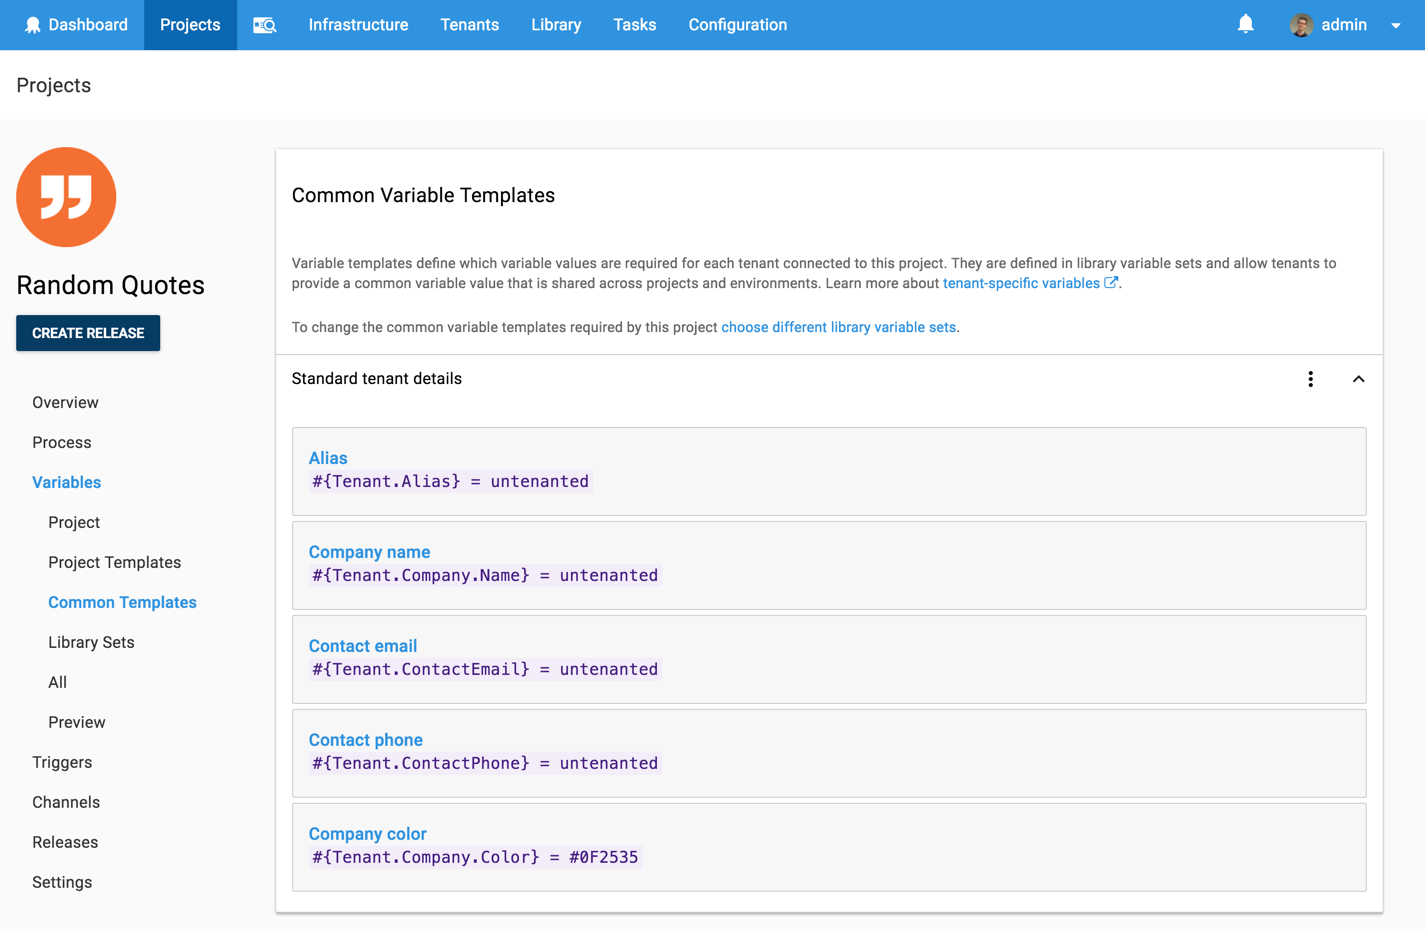The height and width of the screenshot is (931, 1425).
Task: Open notifications via the bell icon
Action: click(x=1245, y=24)
